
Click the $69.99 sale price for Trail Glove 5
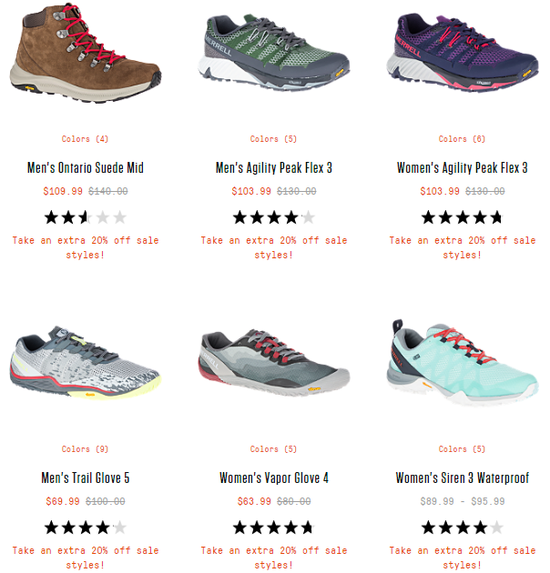[62, 501]
